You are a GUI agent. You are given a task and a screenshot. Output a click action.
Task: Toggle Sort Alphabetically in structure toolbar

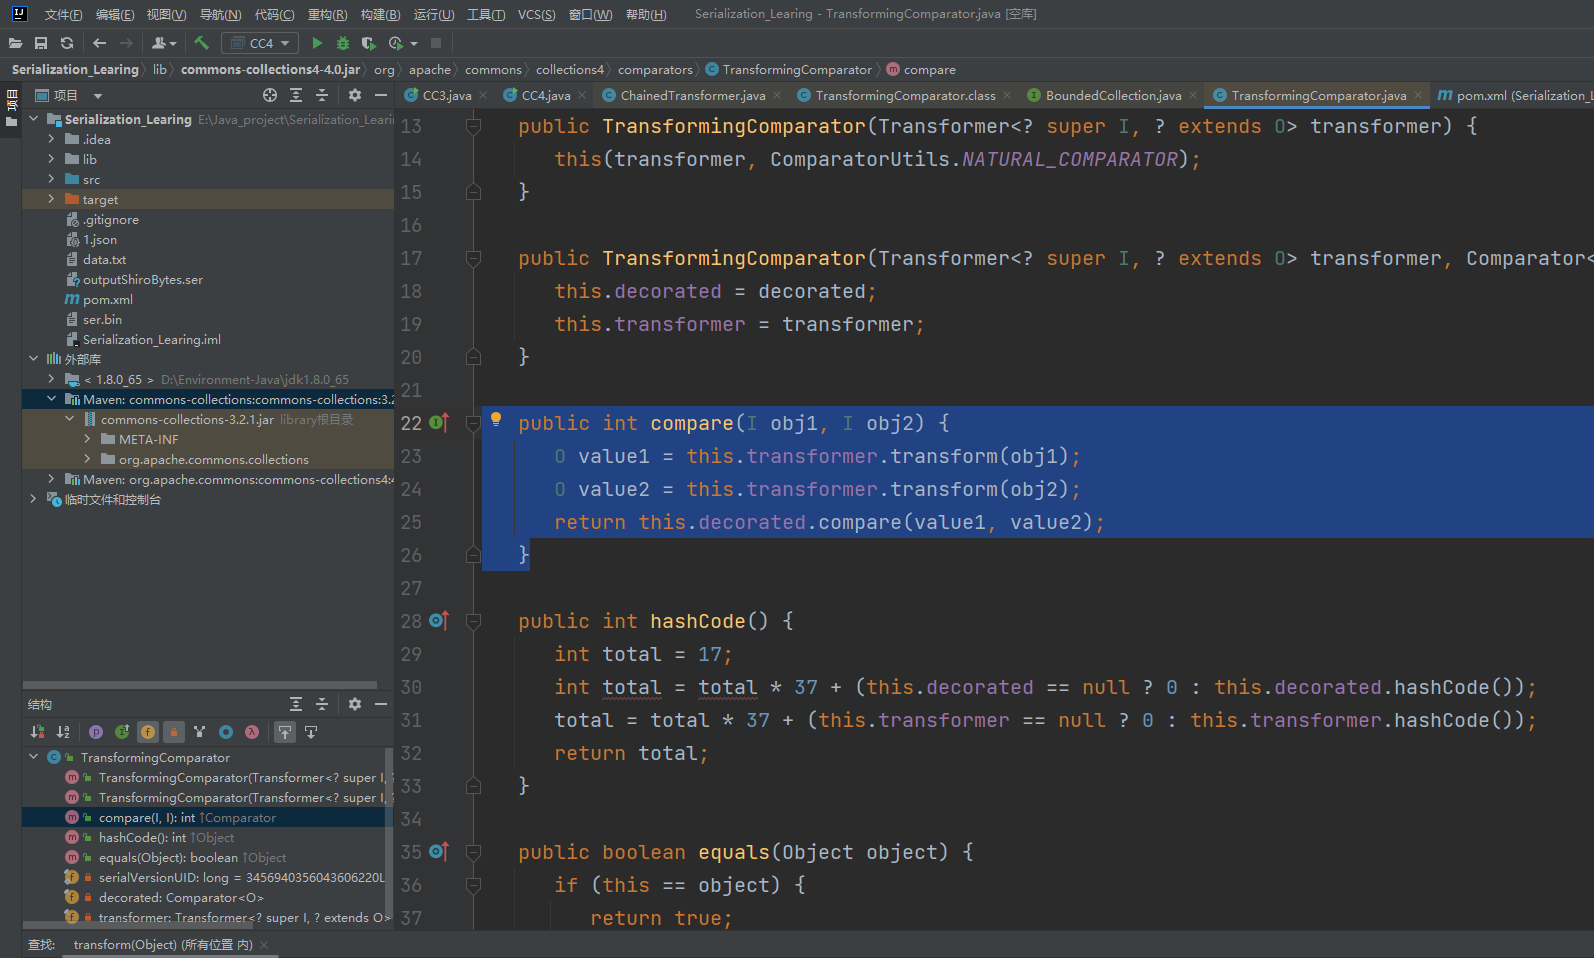tap(63, 732)
